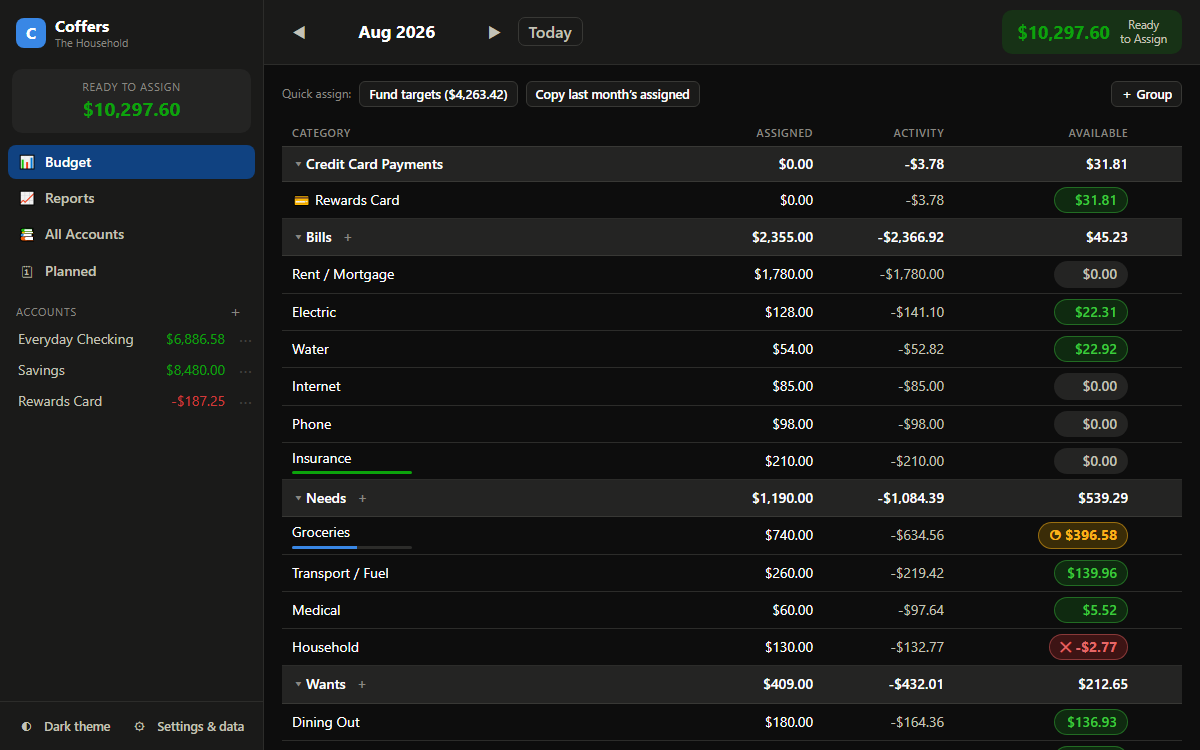1200x750 pixels.
Task: Click the Groceries $396.58 available pill
Action: point(1083,535)
